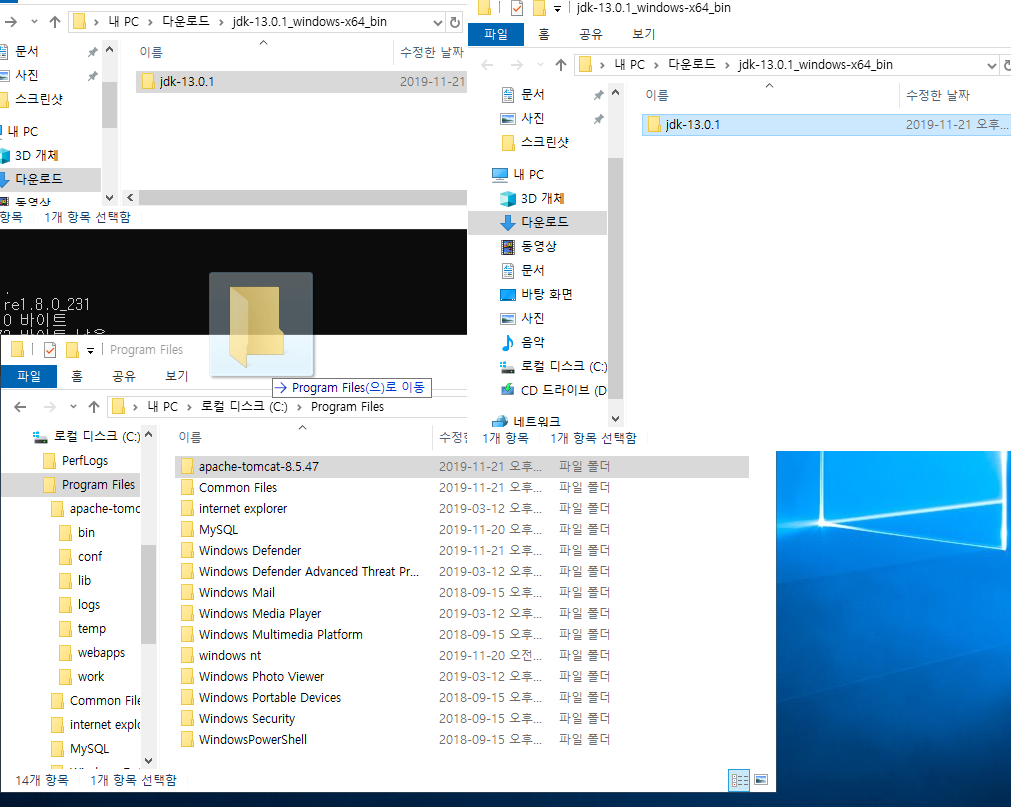Screen dimensions: 1011x807
Task: Select windows nt folder in file list
Action: tap(462, 656)
